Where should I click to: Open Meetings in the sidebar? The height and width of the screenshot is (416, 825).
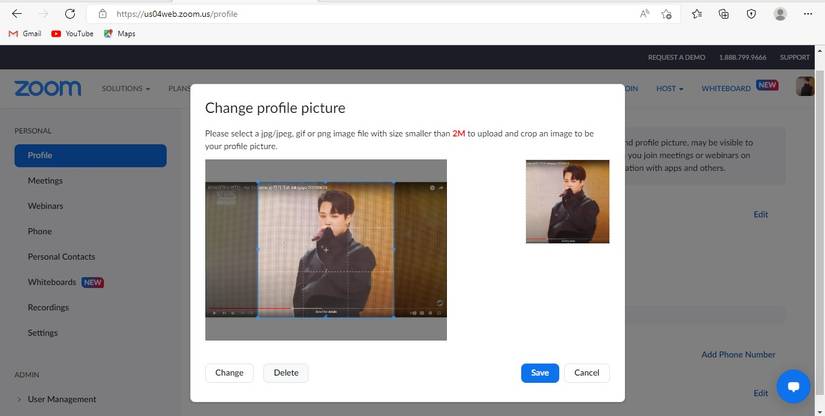(x=45, y=180)
